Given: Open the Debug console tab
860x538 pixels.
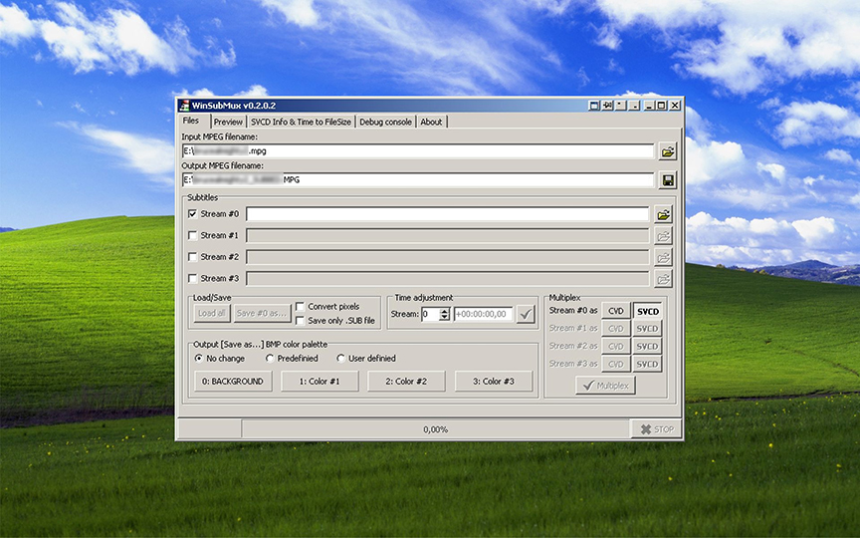Looking at the screenshot, I should (x=386, y=122).
